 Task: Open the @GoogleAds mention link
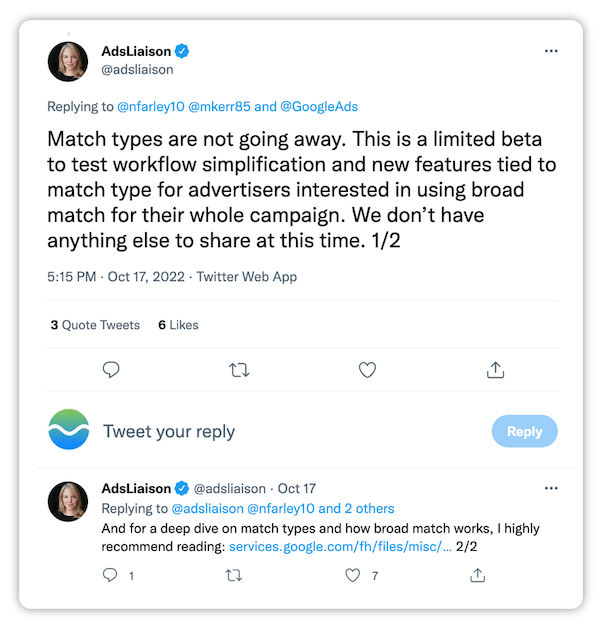319,106
